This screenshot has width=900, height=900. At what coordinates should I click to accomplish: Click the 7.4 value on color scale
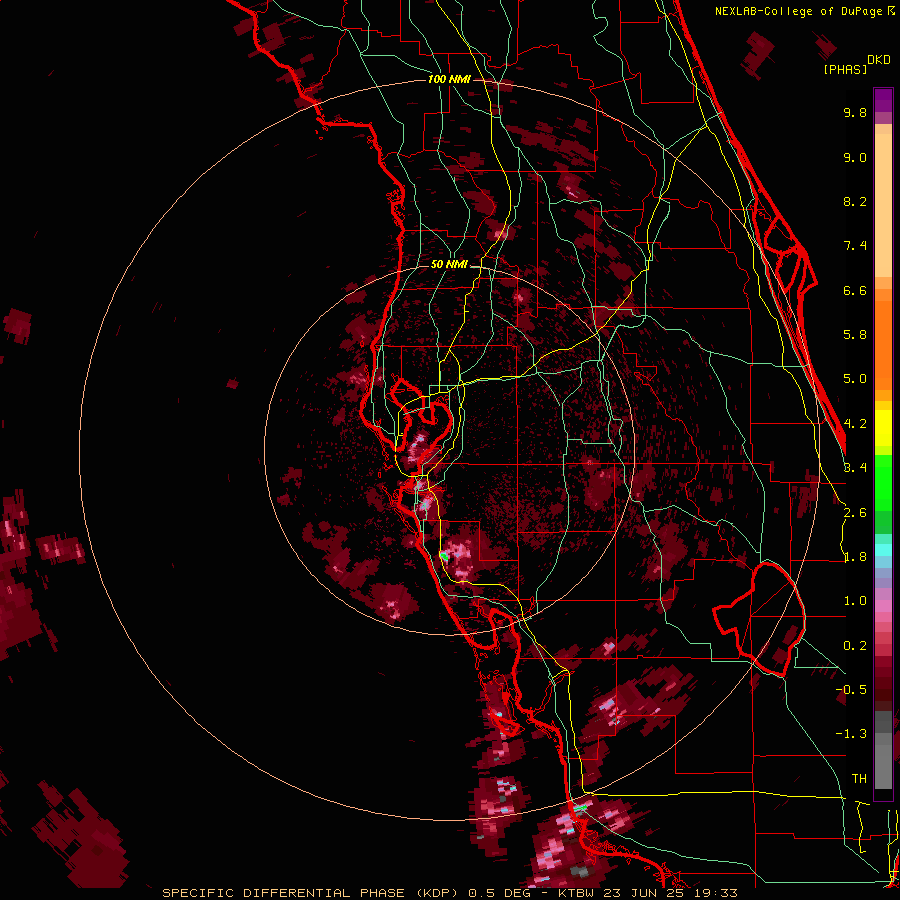855,246
